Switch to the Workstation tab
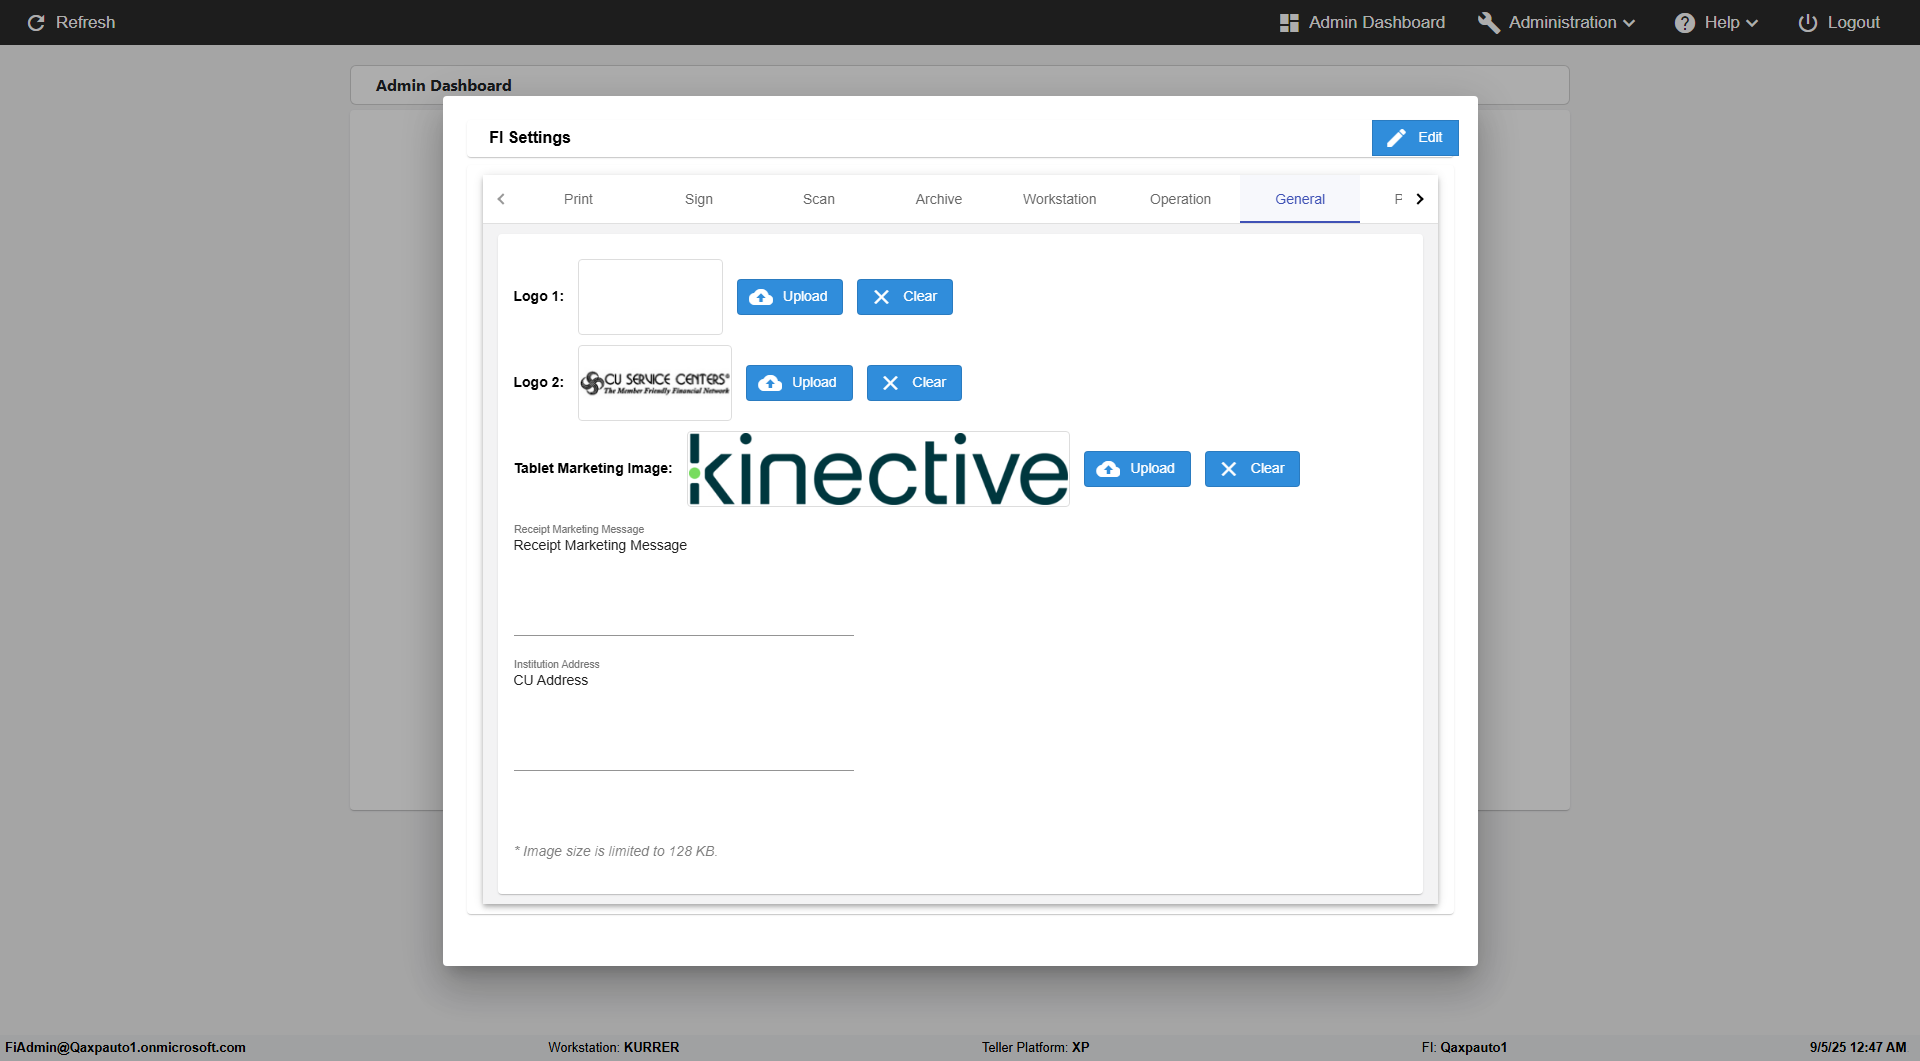 (1060, 199)
